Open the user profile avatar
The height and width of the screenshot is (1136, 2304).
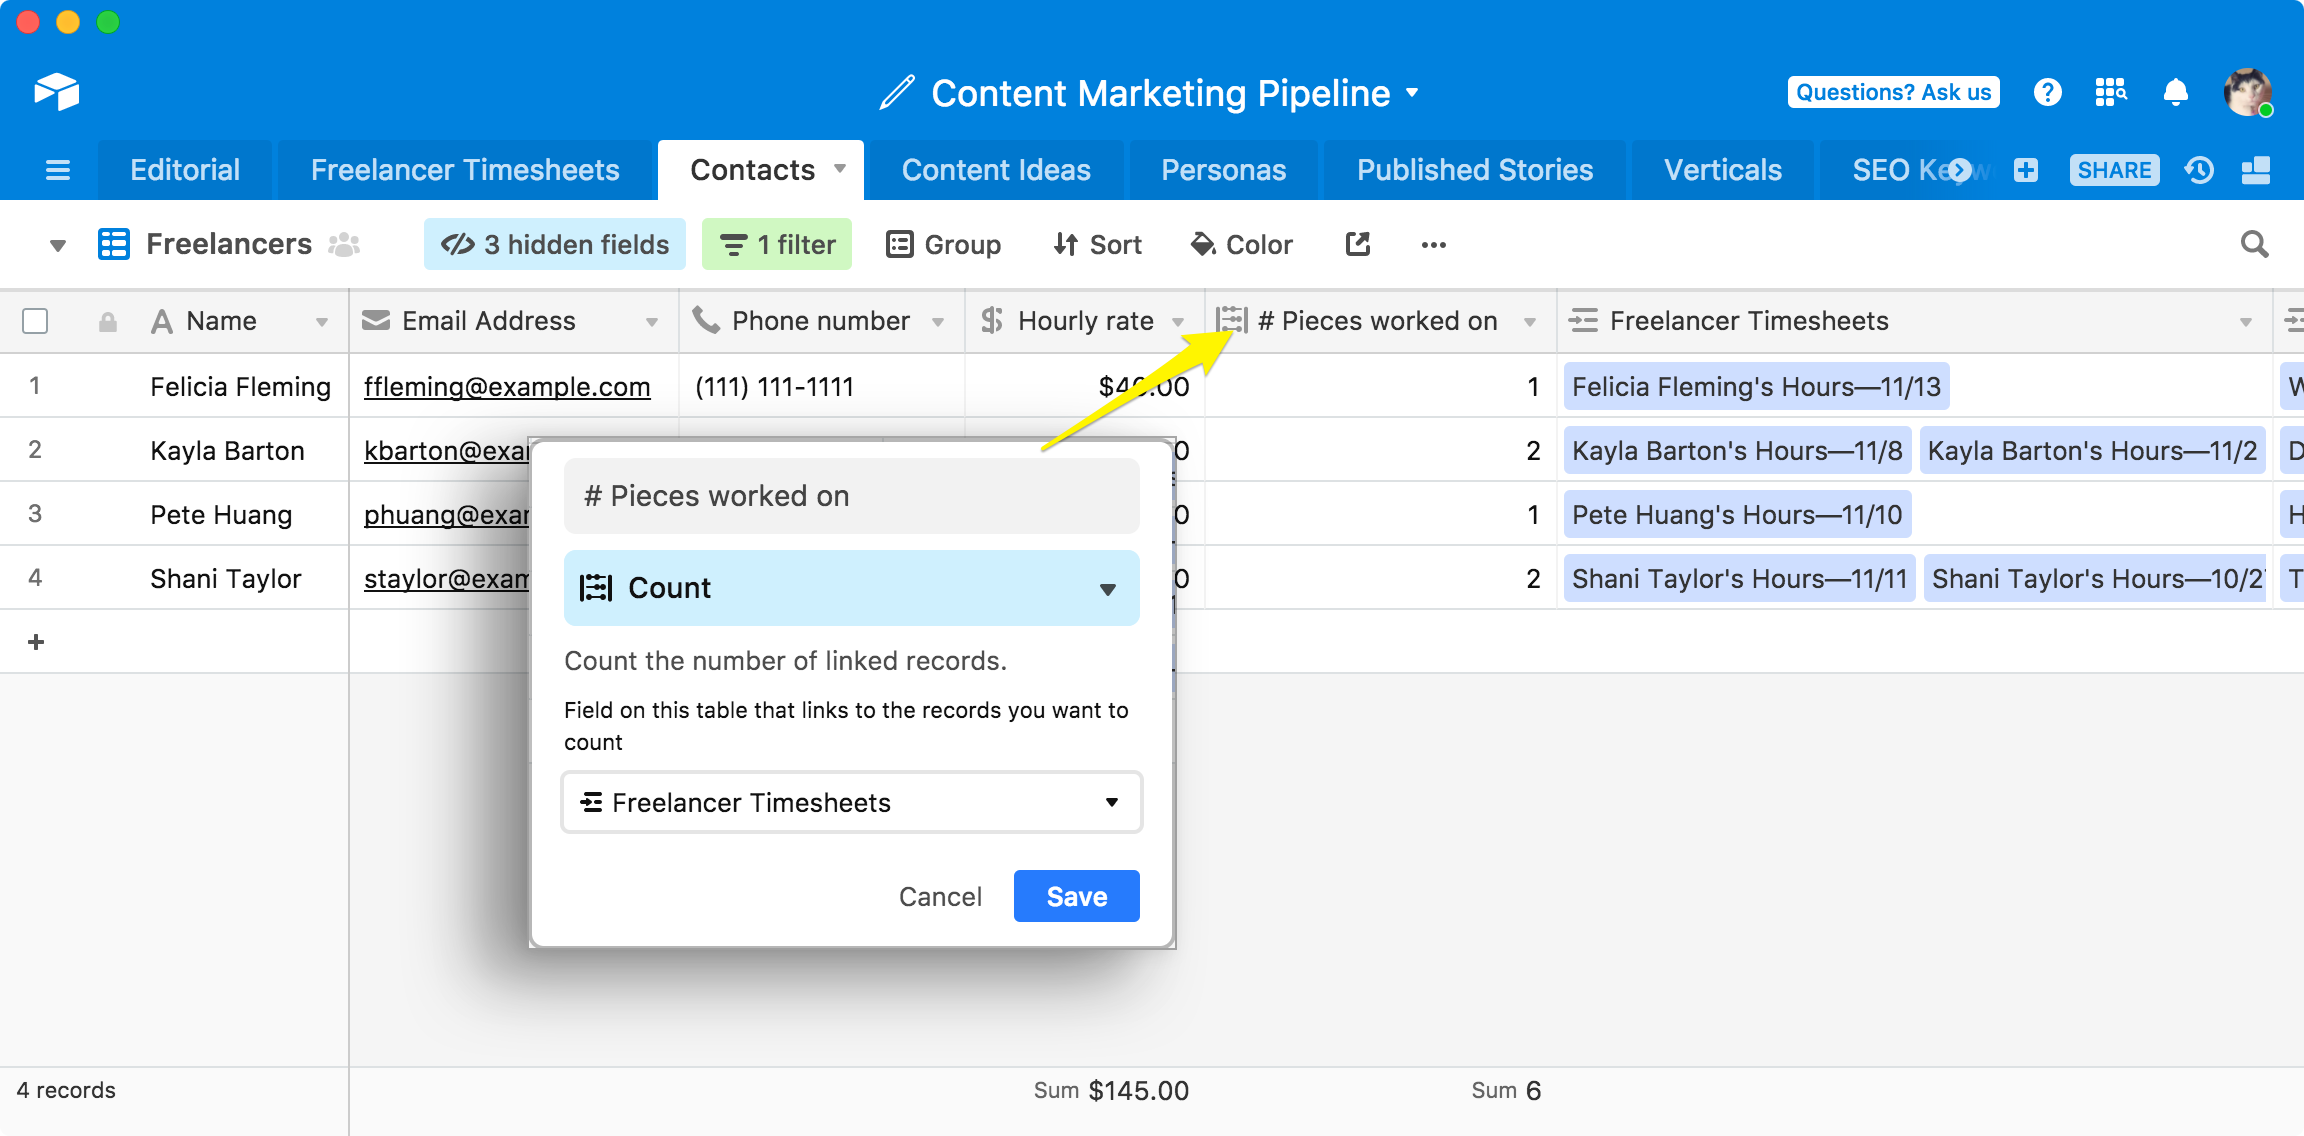pos(2248,92)
